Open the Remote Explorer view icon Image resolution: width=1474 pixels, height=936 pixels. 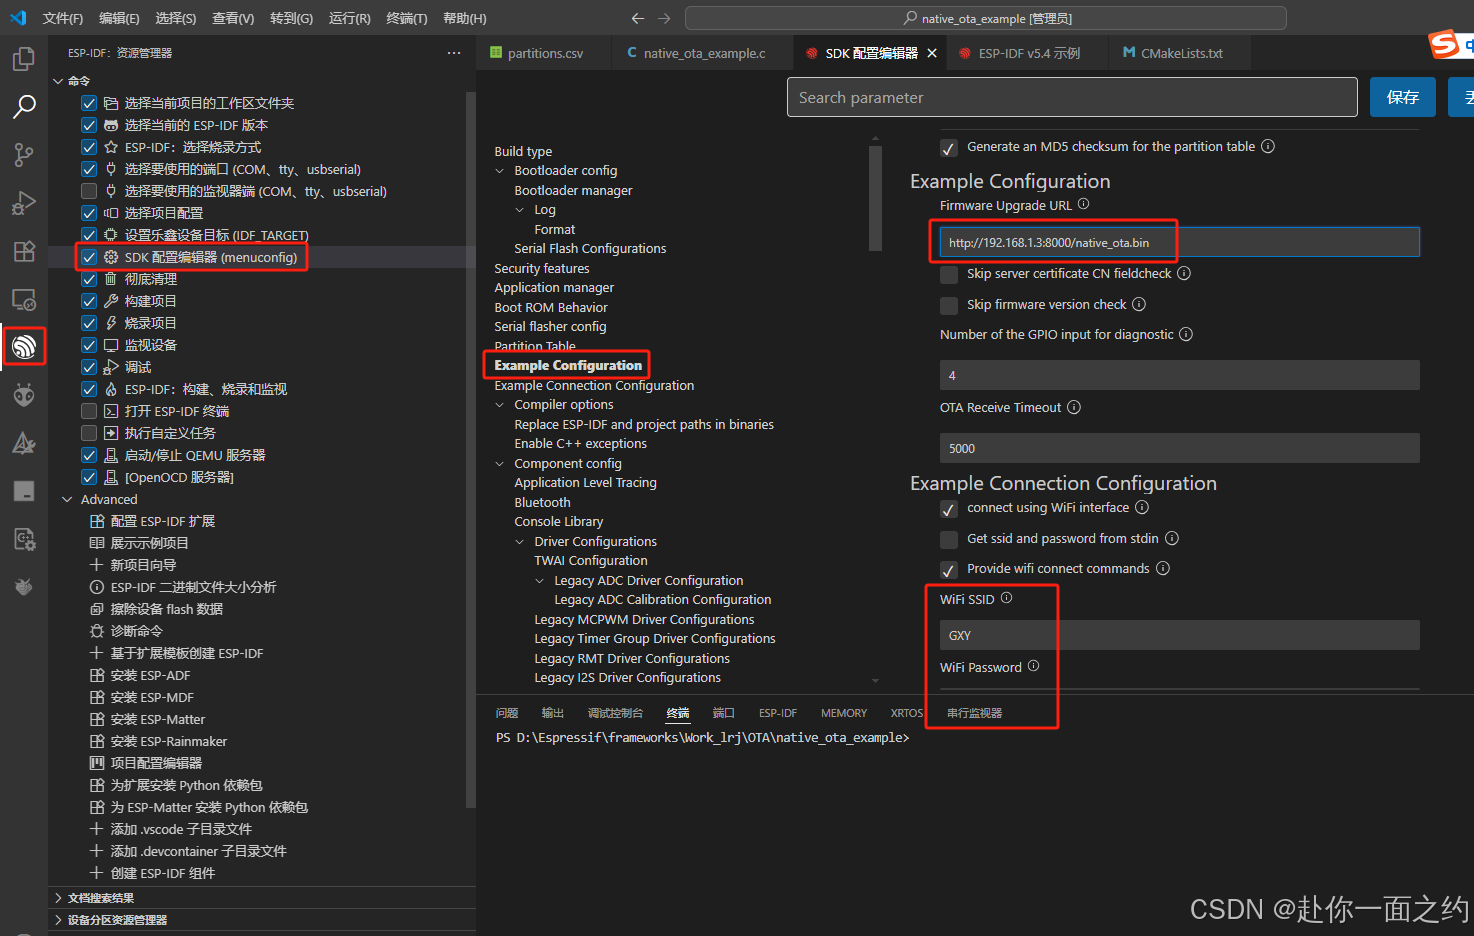24,299
